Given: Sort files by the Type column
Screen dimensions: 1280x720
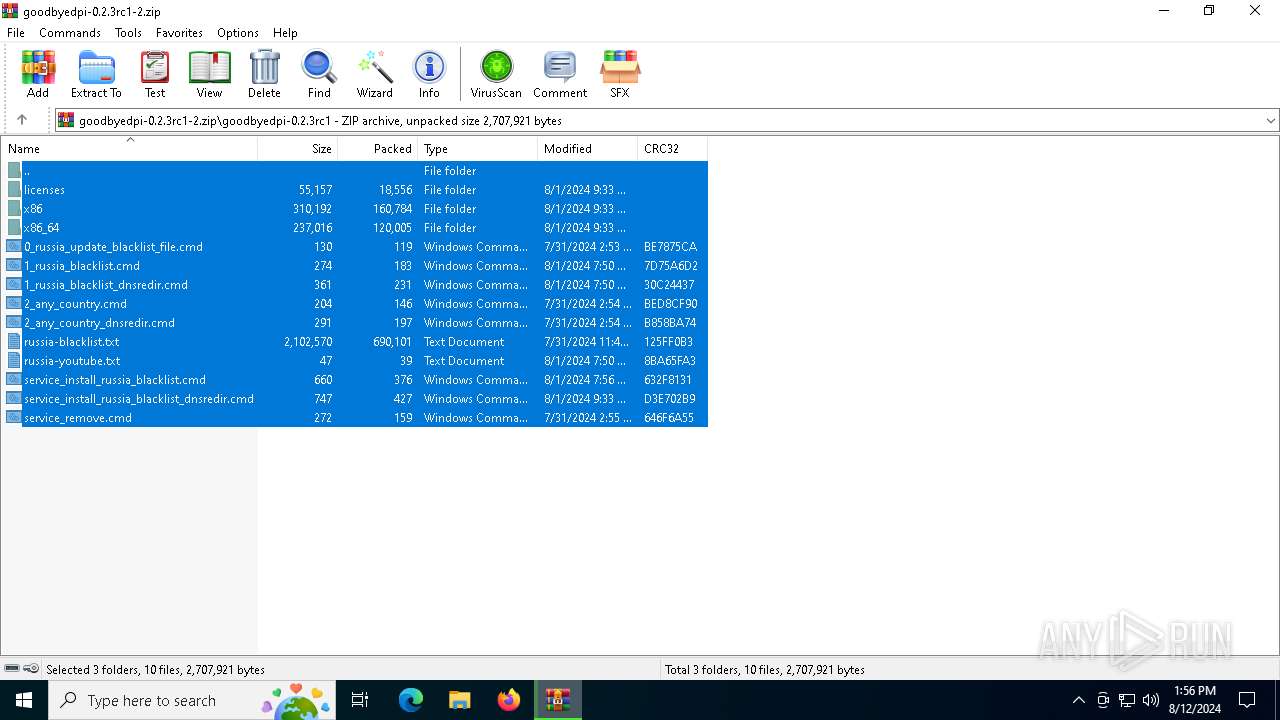Looking at the screenshot, I should [x=478, y=148].
